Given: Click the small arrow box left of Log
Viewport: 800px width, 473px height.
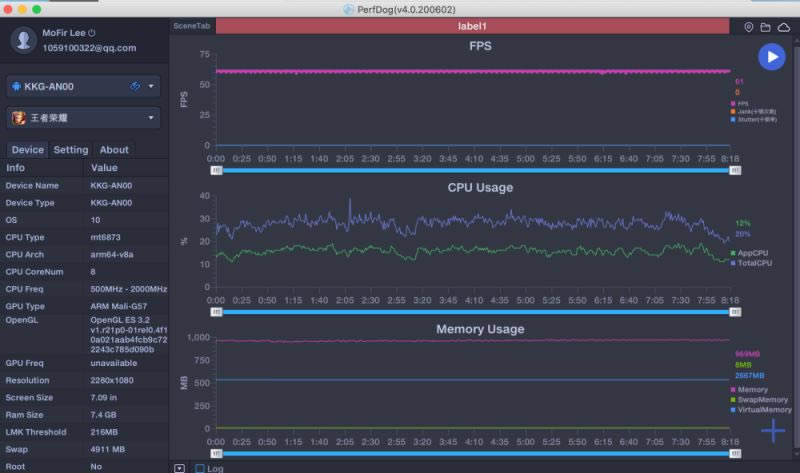Looking at the screenshot, I should (179, 467).
